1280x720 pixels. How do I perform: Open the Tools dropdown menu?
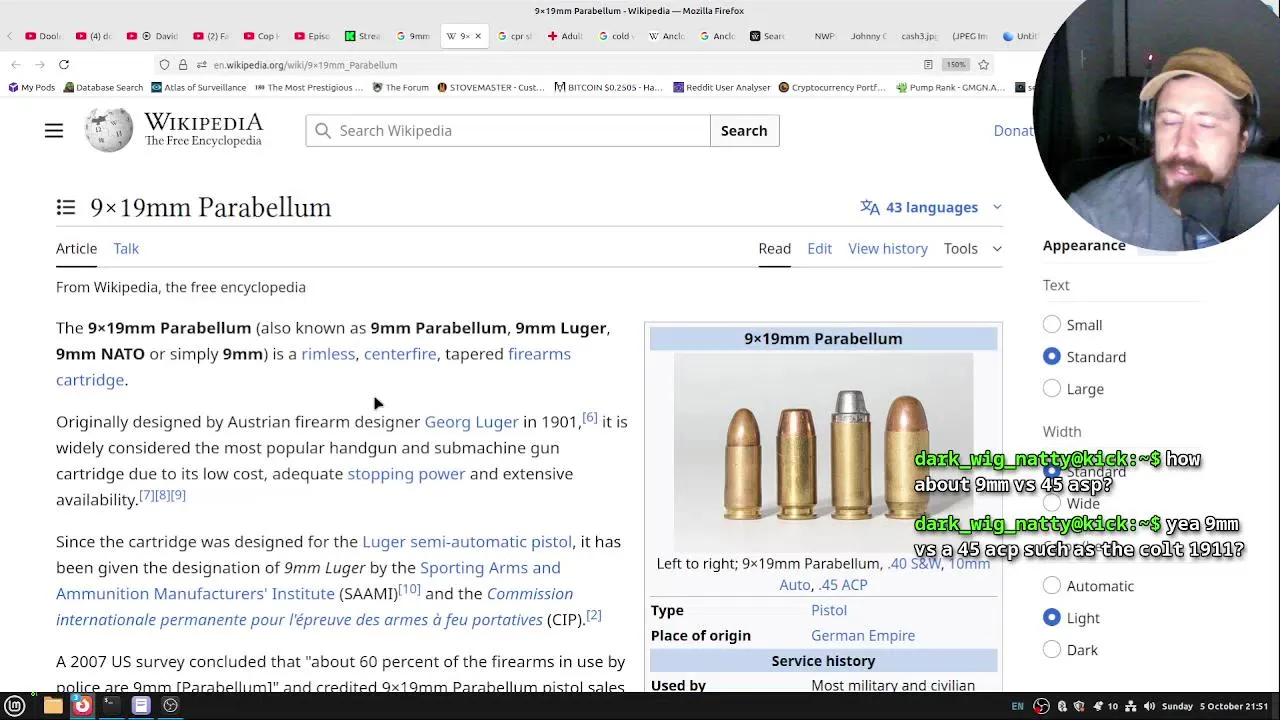click(x=972, y=248)
